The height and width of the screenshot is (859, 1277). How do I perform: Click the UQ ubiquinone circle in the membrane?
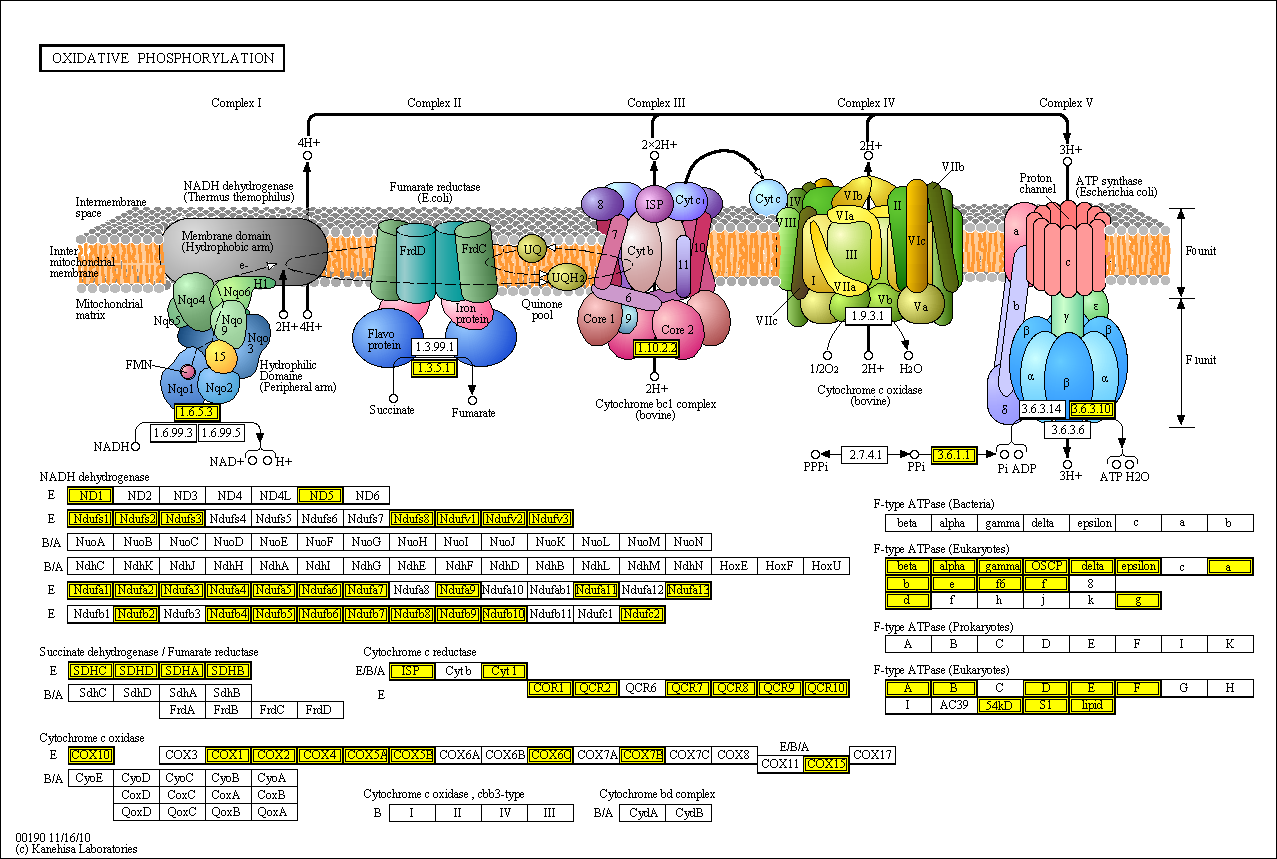pyautogui.click(x=533, y=249)
